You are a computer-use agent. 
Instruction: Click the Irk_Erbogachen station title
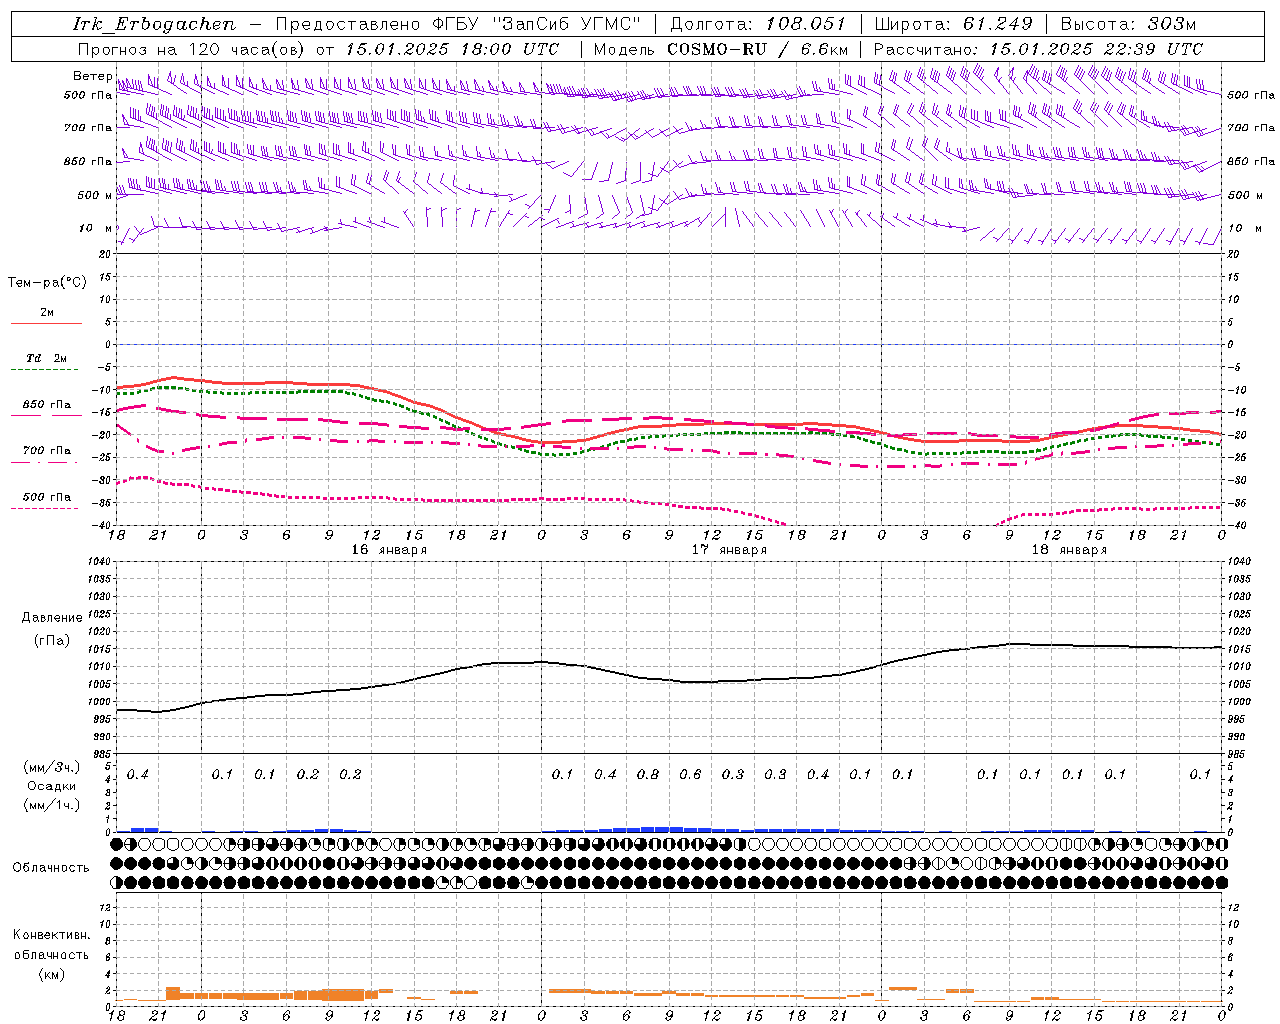[x=154, y=24]
